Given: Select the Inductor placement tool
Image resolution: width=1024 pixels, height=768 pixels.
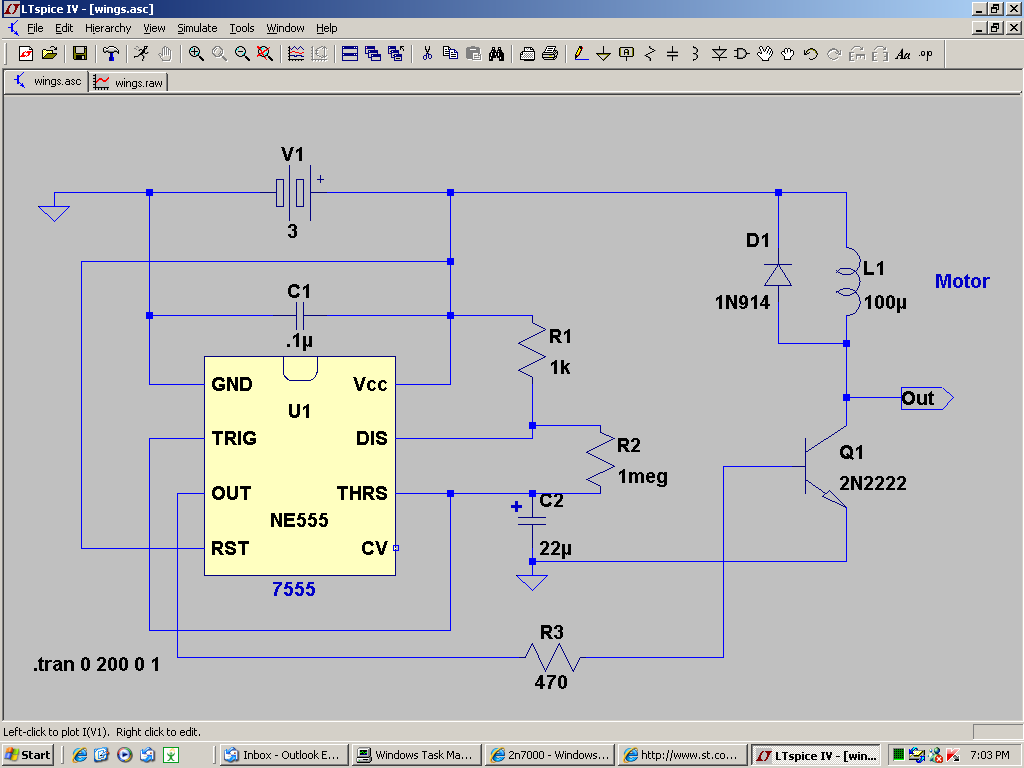Looking at the screenshot, I should coord(696,54).
